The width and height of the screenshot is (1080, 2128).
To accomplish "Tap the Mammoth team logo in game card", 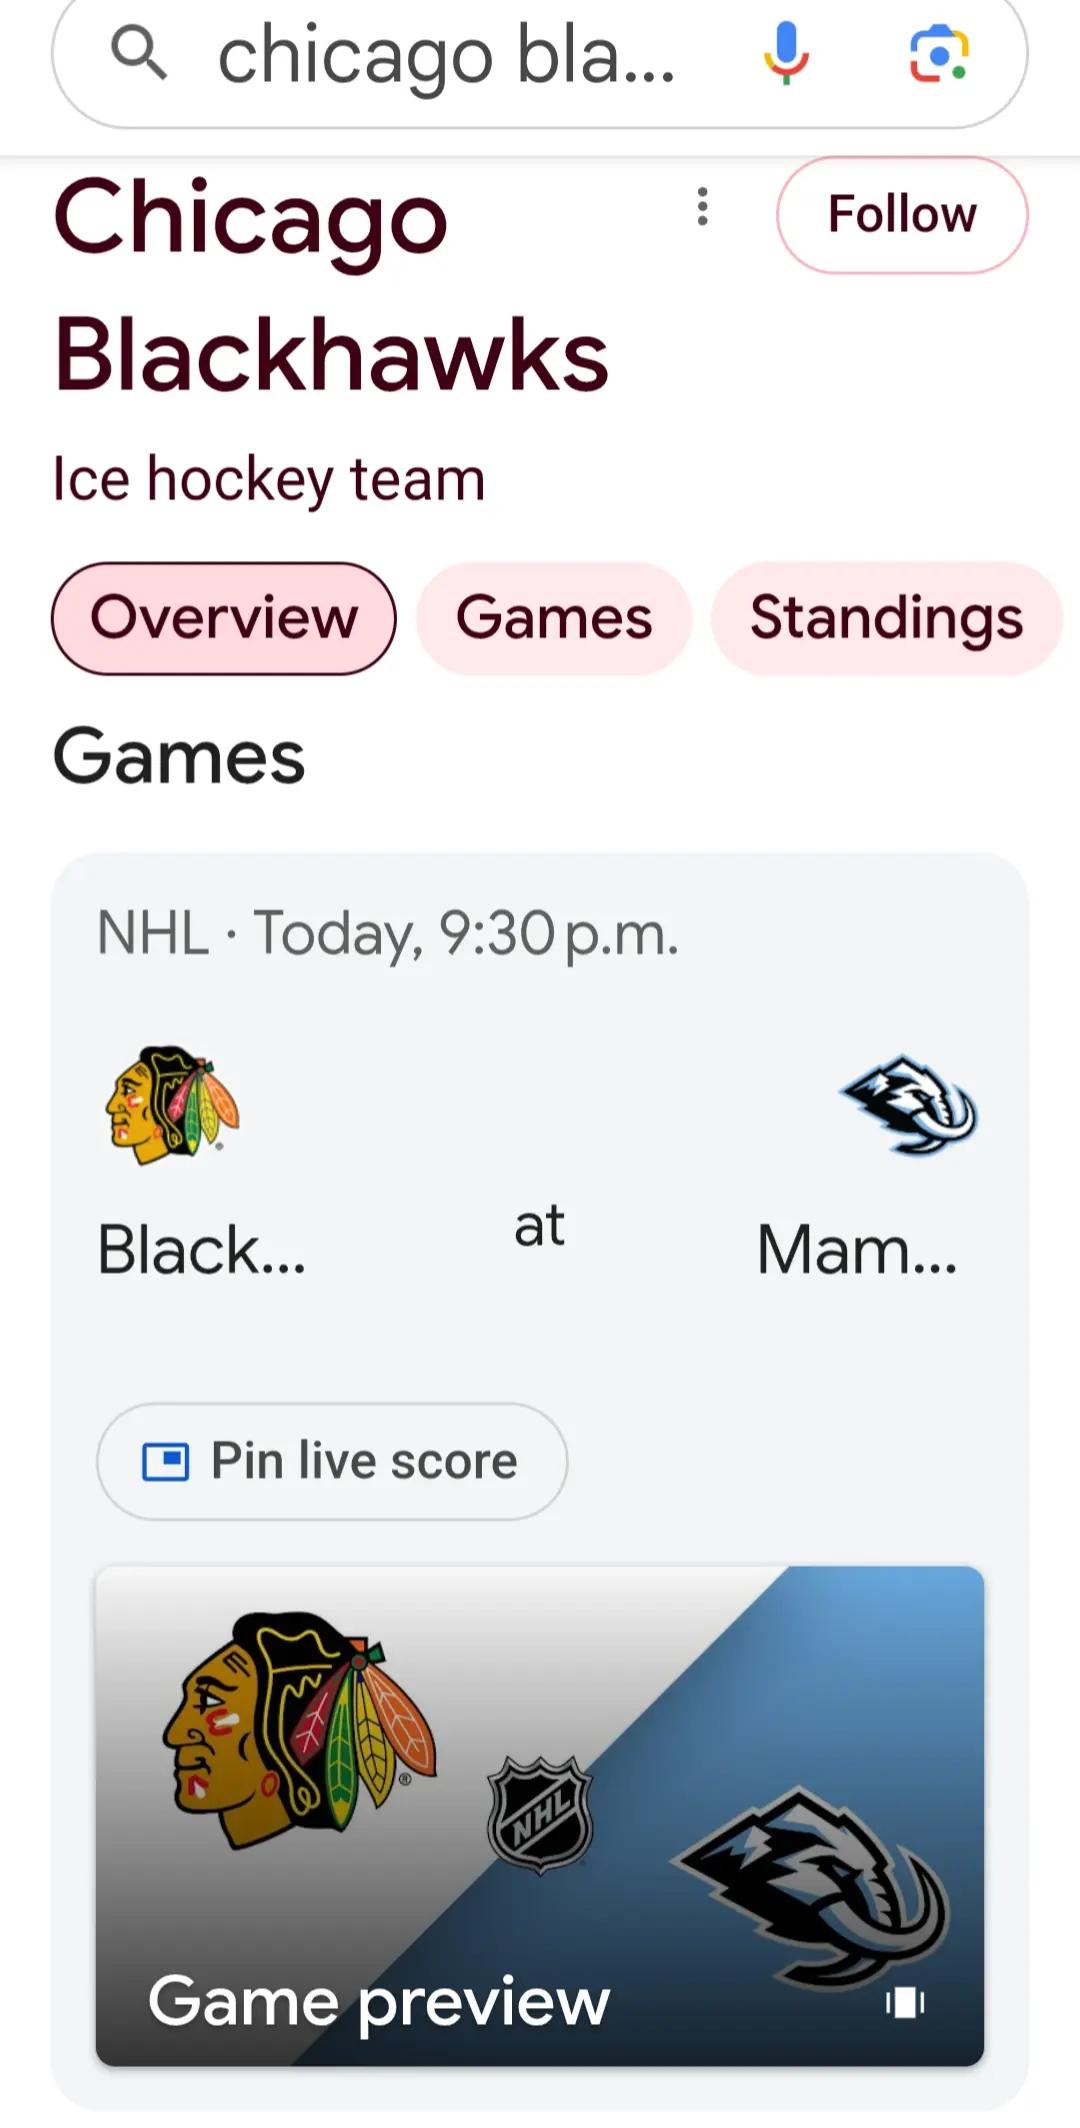I will click(908, 1105).
